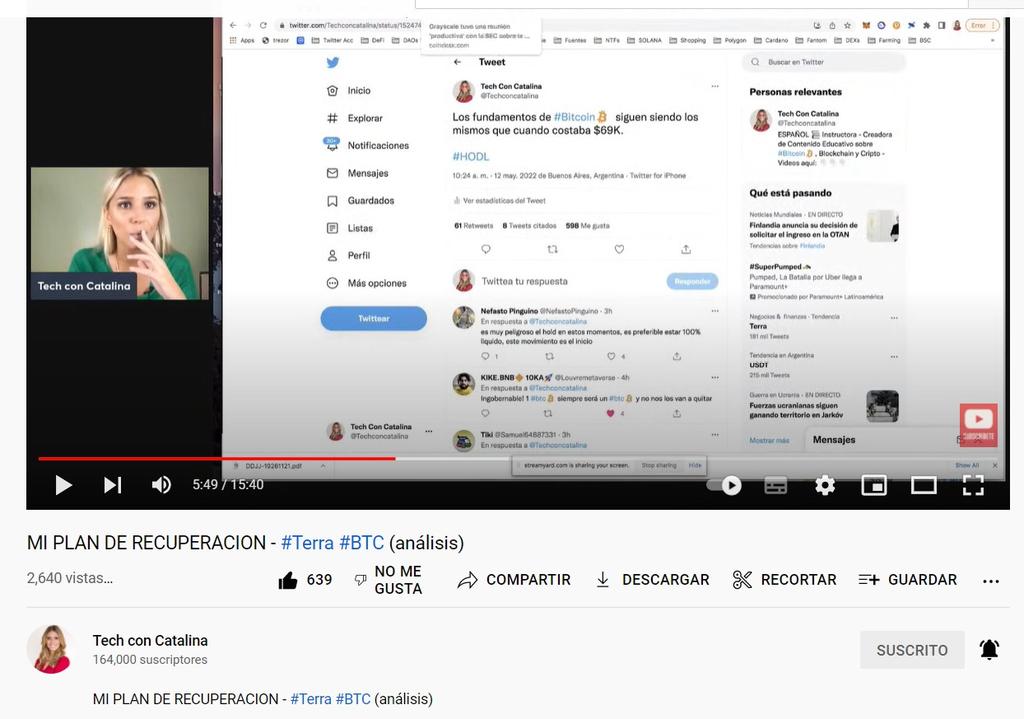This screenshot has height=719, width=1024.
Task: Click retweet icon under main tweet
Action: coord(552,249)
